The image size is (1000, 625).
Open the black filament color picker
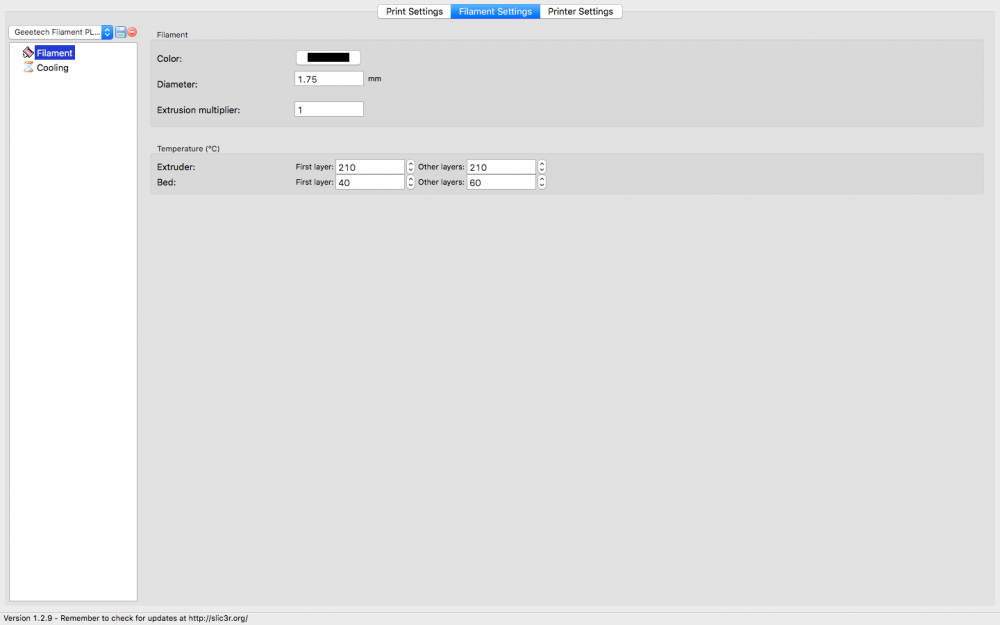pyautogui.click(x=328, y=57)
